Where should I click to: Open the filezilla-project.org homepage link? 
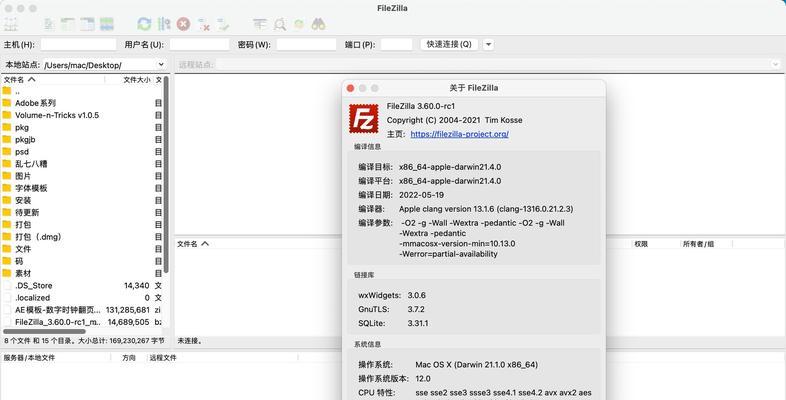tap(459, 134)
